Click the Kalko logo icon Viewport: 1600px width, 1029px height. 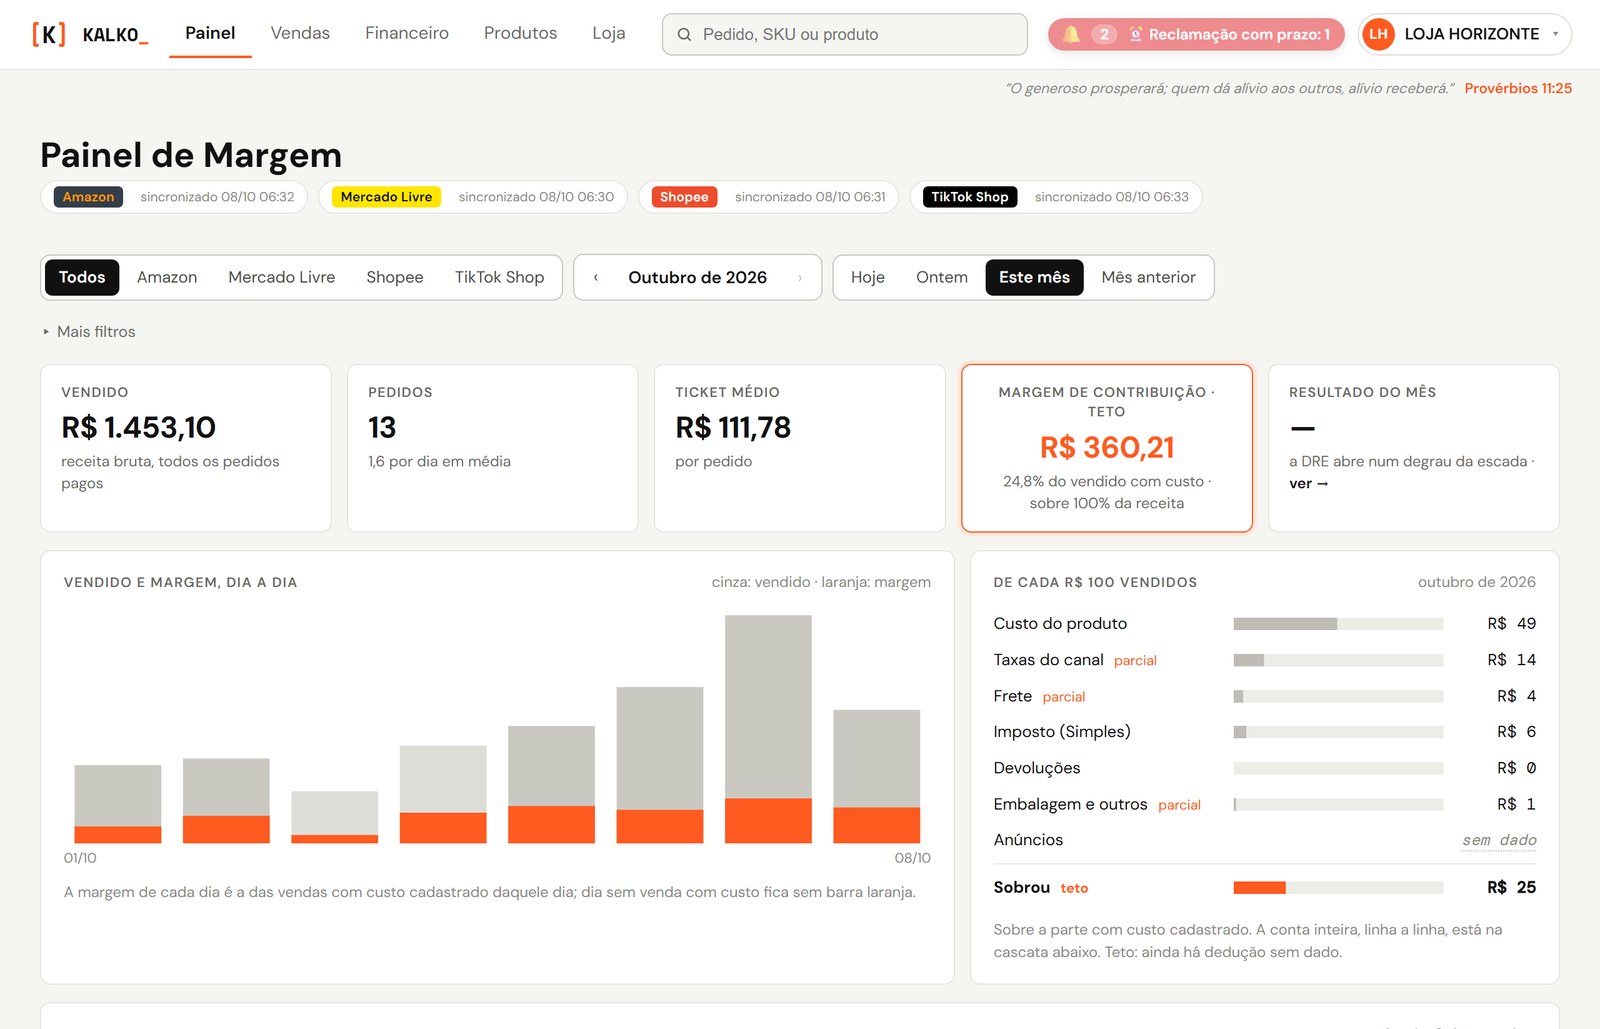(49, 34)
